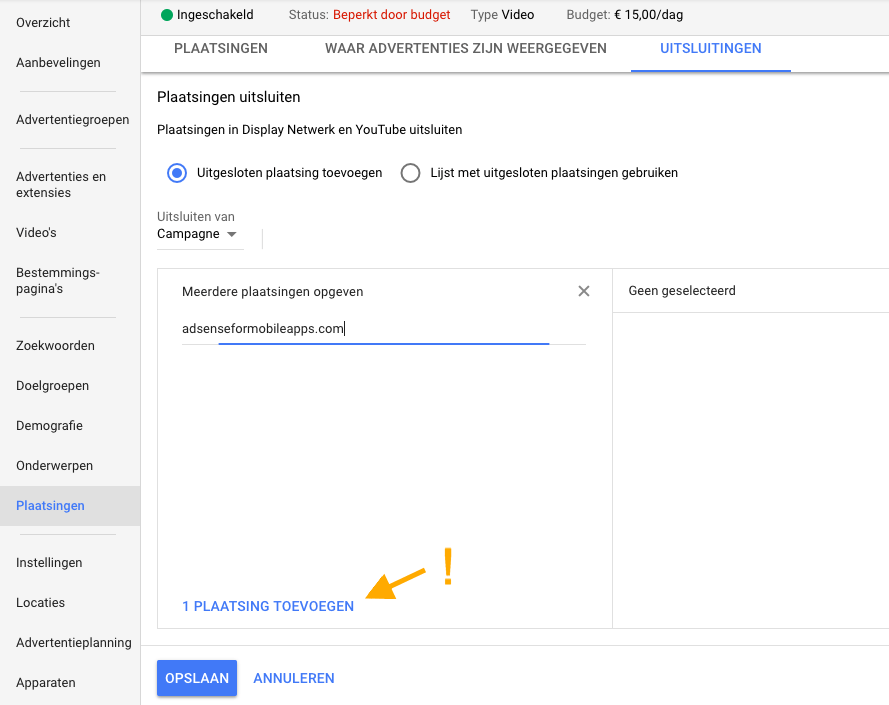Choose Lijst met uitgesloten plaatsingen gebruiken
Image resolution: width=889 pixels, height=705 pixels.
pyautogui.click(x=410, y=173)
